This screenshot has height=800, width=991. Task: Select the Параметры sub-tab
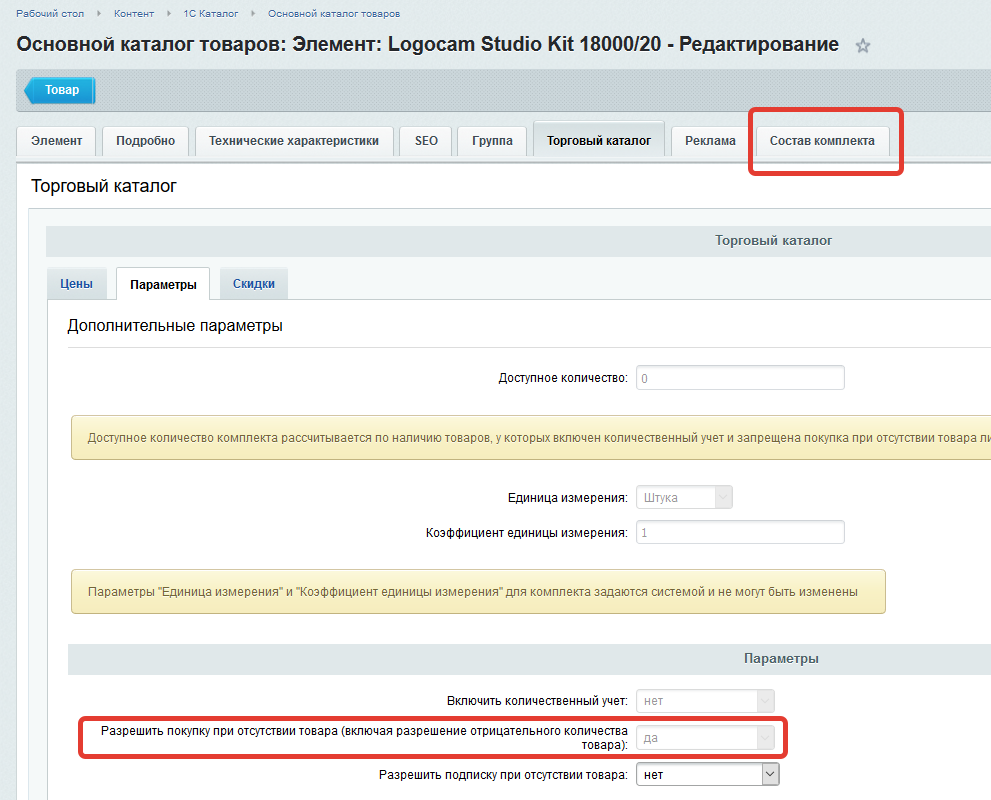click(163, 285)
